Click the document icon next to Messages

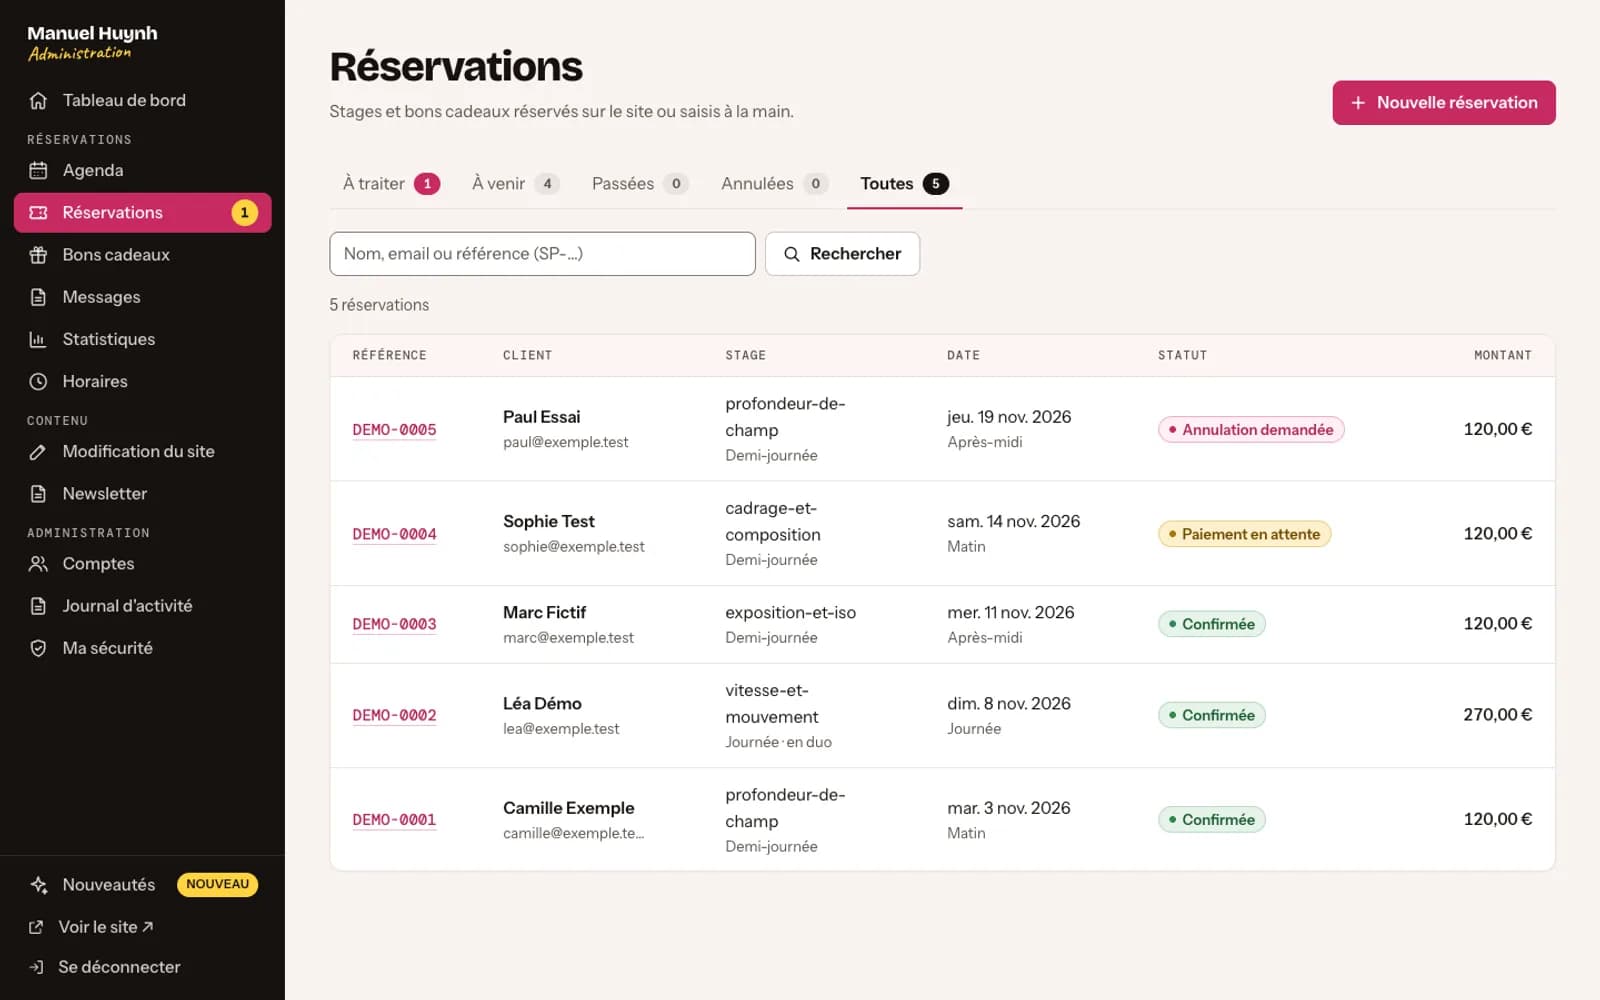pyautogui.click(x=38, y=297)
